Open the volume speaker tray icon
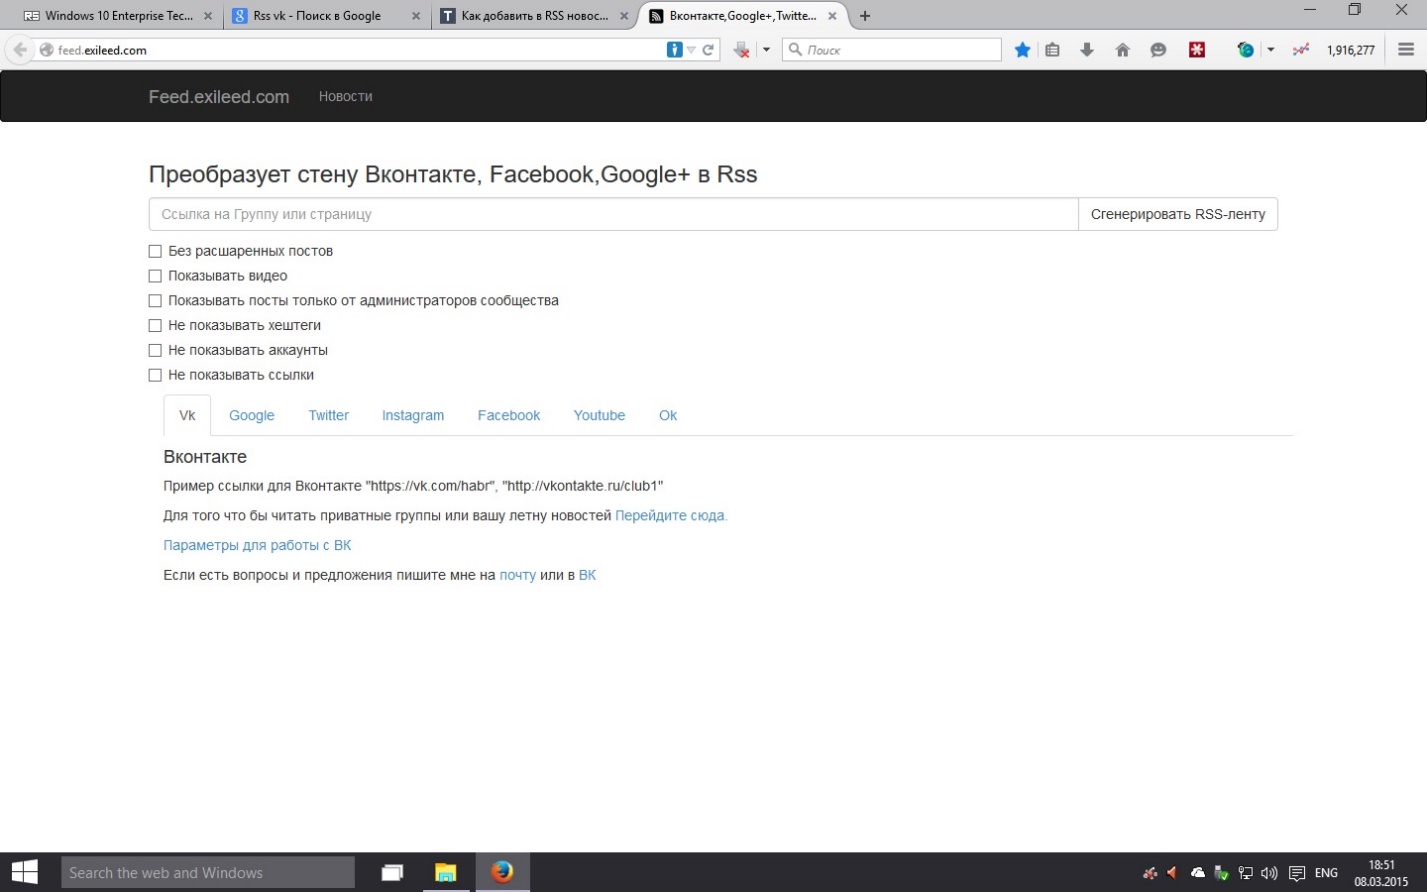 coord(1269,873)
